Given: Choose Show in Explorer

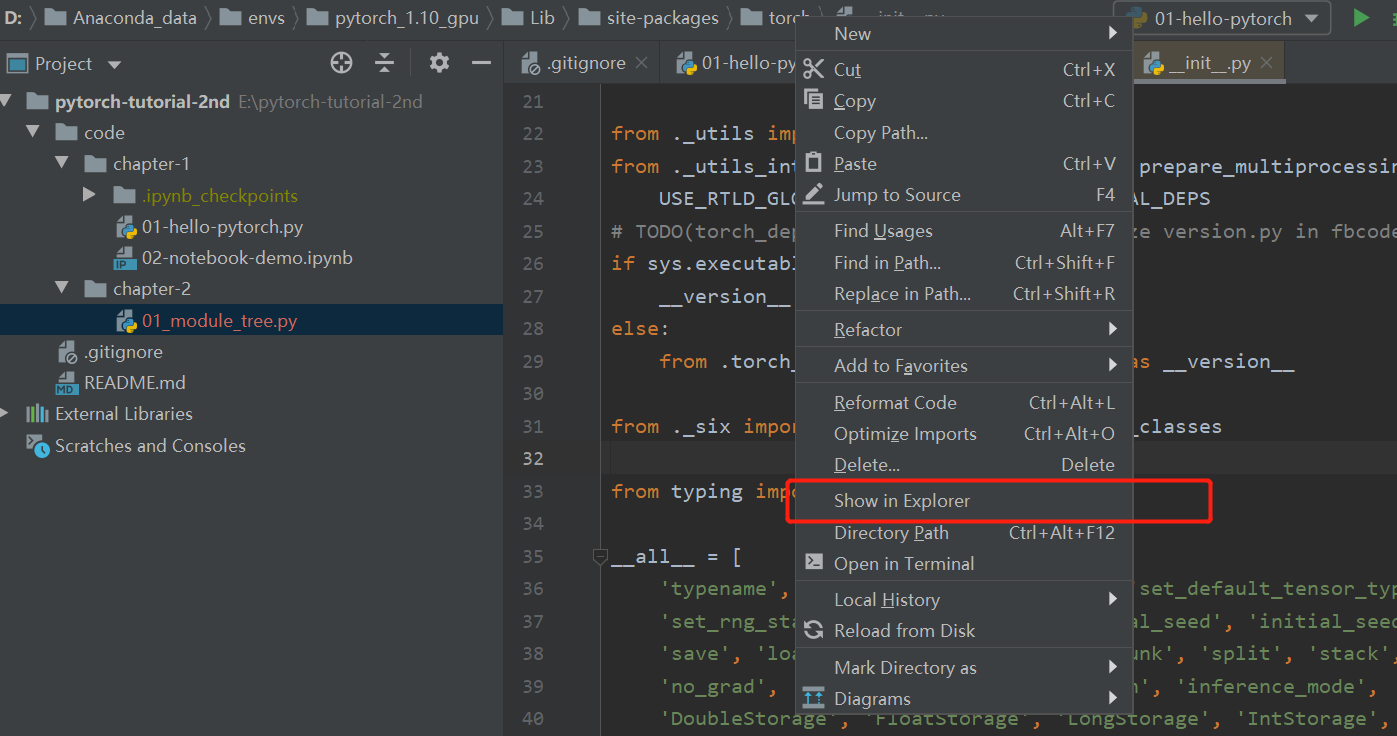Looking at the screenshot, I should click(964, 500).
